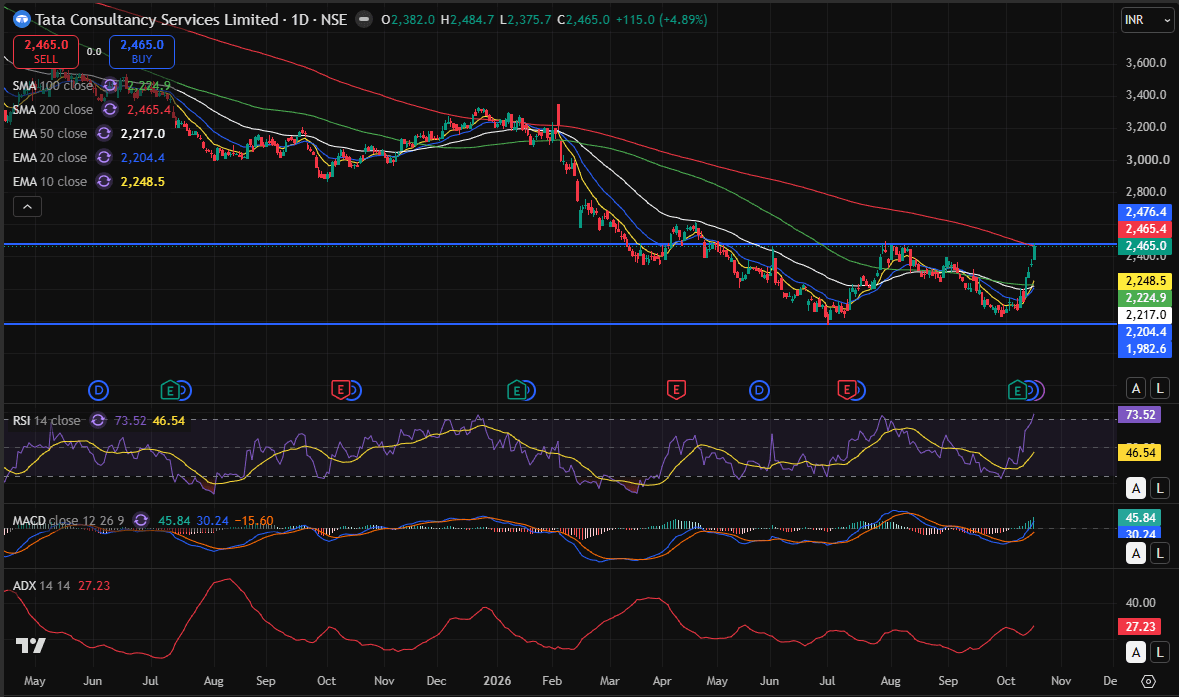Click the red 27.23 ADX scale label
Image resolution: width=1179 pixels, height=697 pixels.
click(x=1140, y=626)
